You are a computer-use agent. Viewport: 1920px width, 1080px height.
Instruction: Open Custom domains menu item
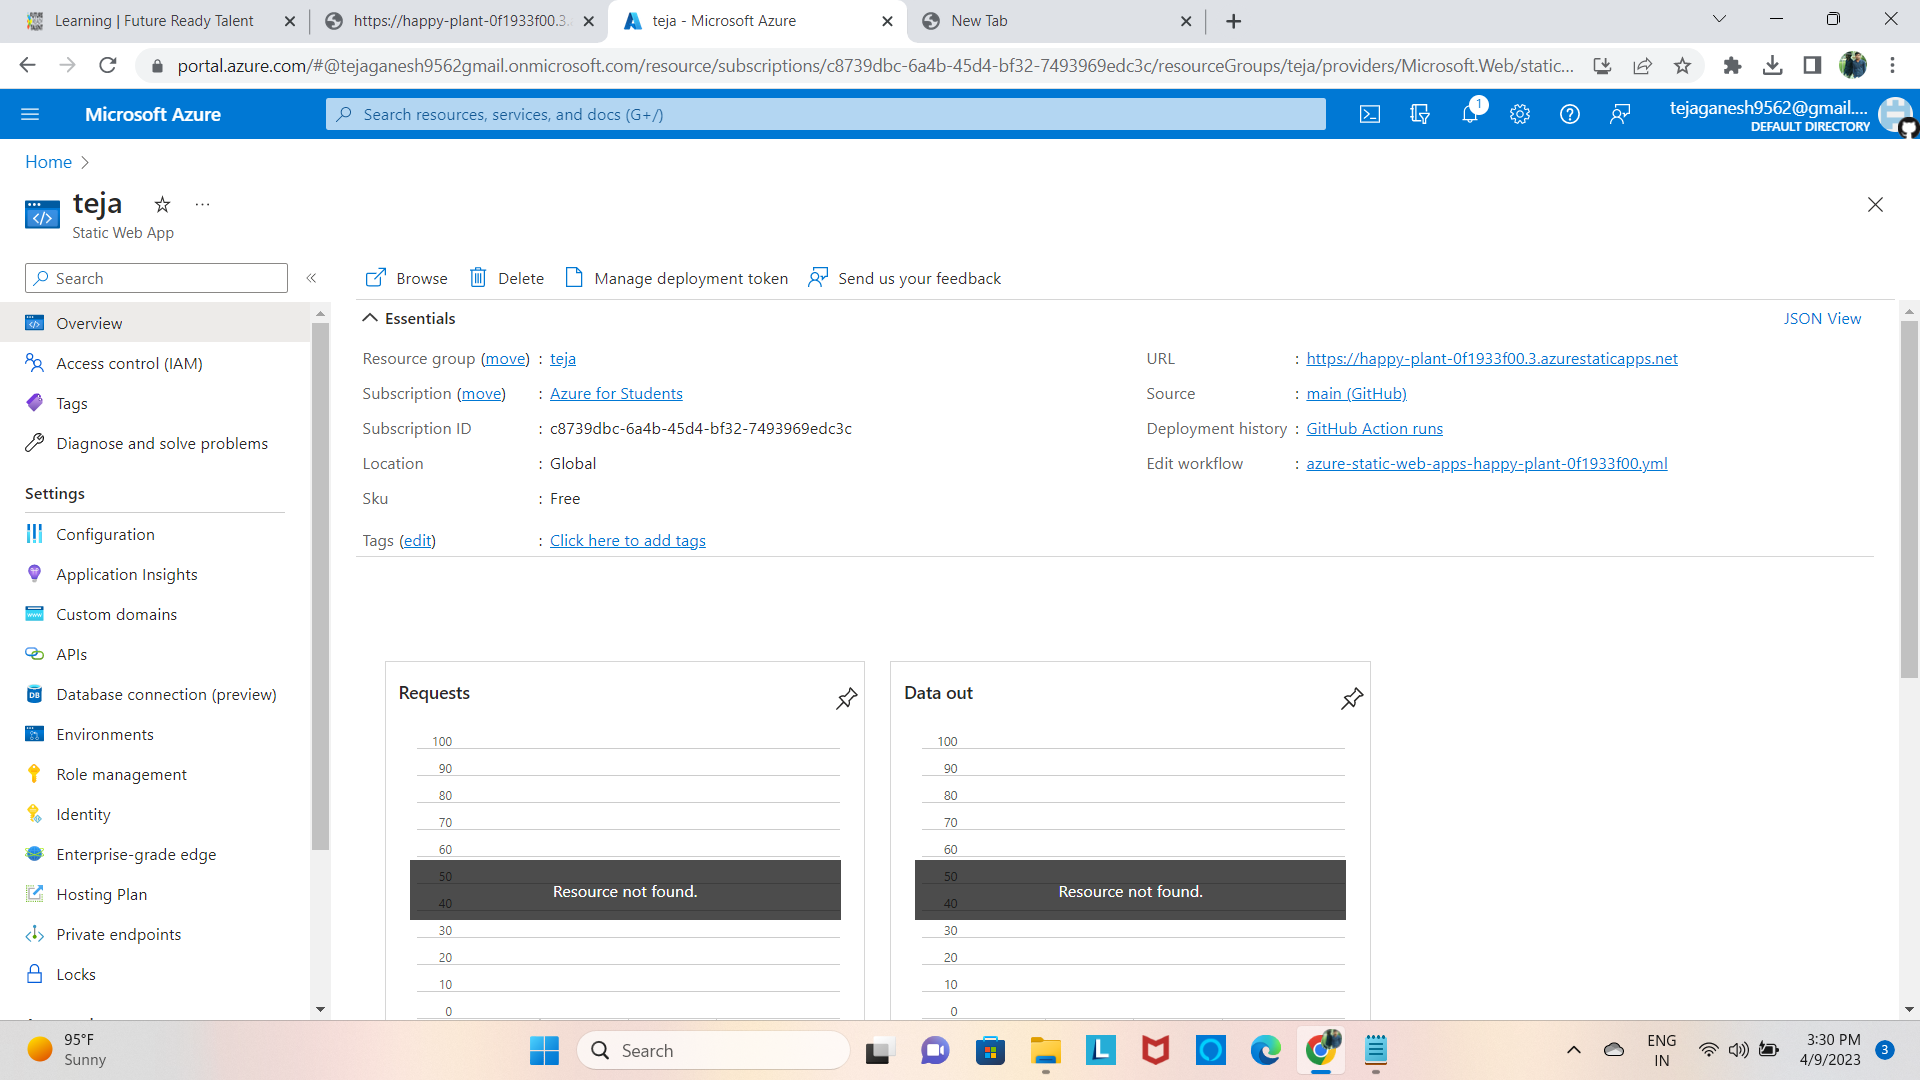click(x=116, y=614)
